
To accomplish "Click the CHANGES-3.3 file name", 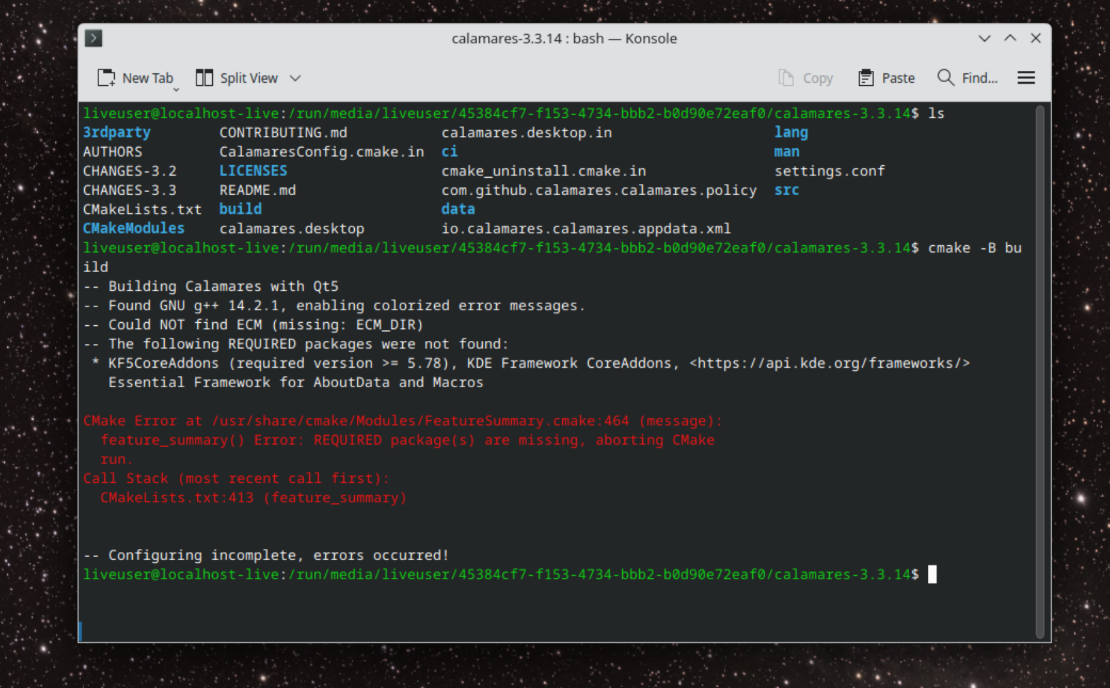I will click(x=130, y=190).
